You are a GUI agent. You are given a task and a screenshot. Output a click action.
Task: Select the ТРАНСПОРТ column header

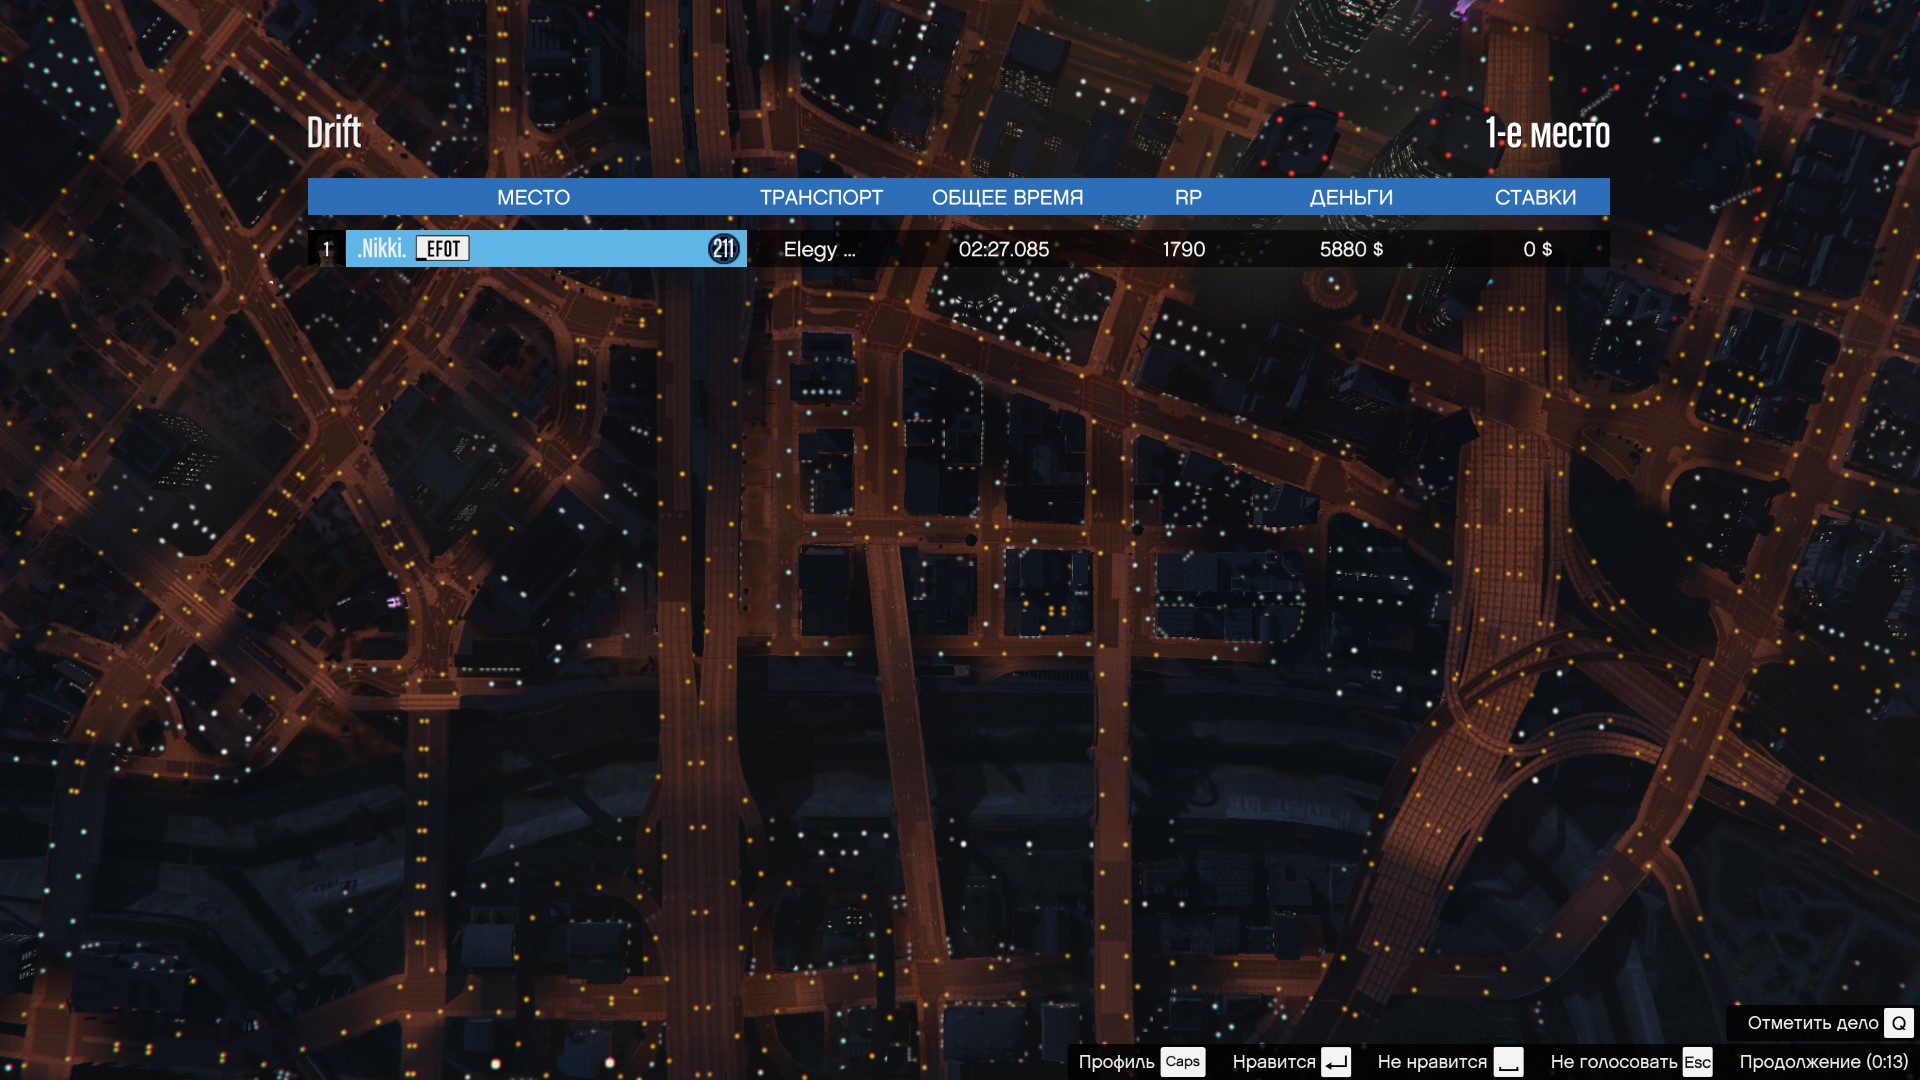821,197
